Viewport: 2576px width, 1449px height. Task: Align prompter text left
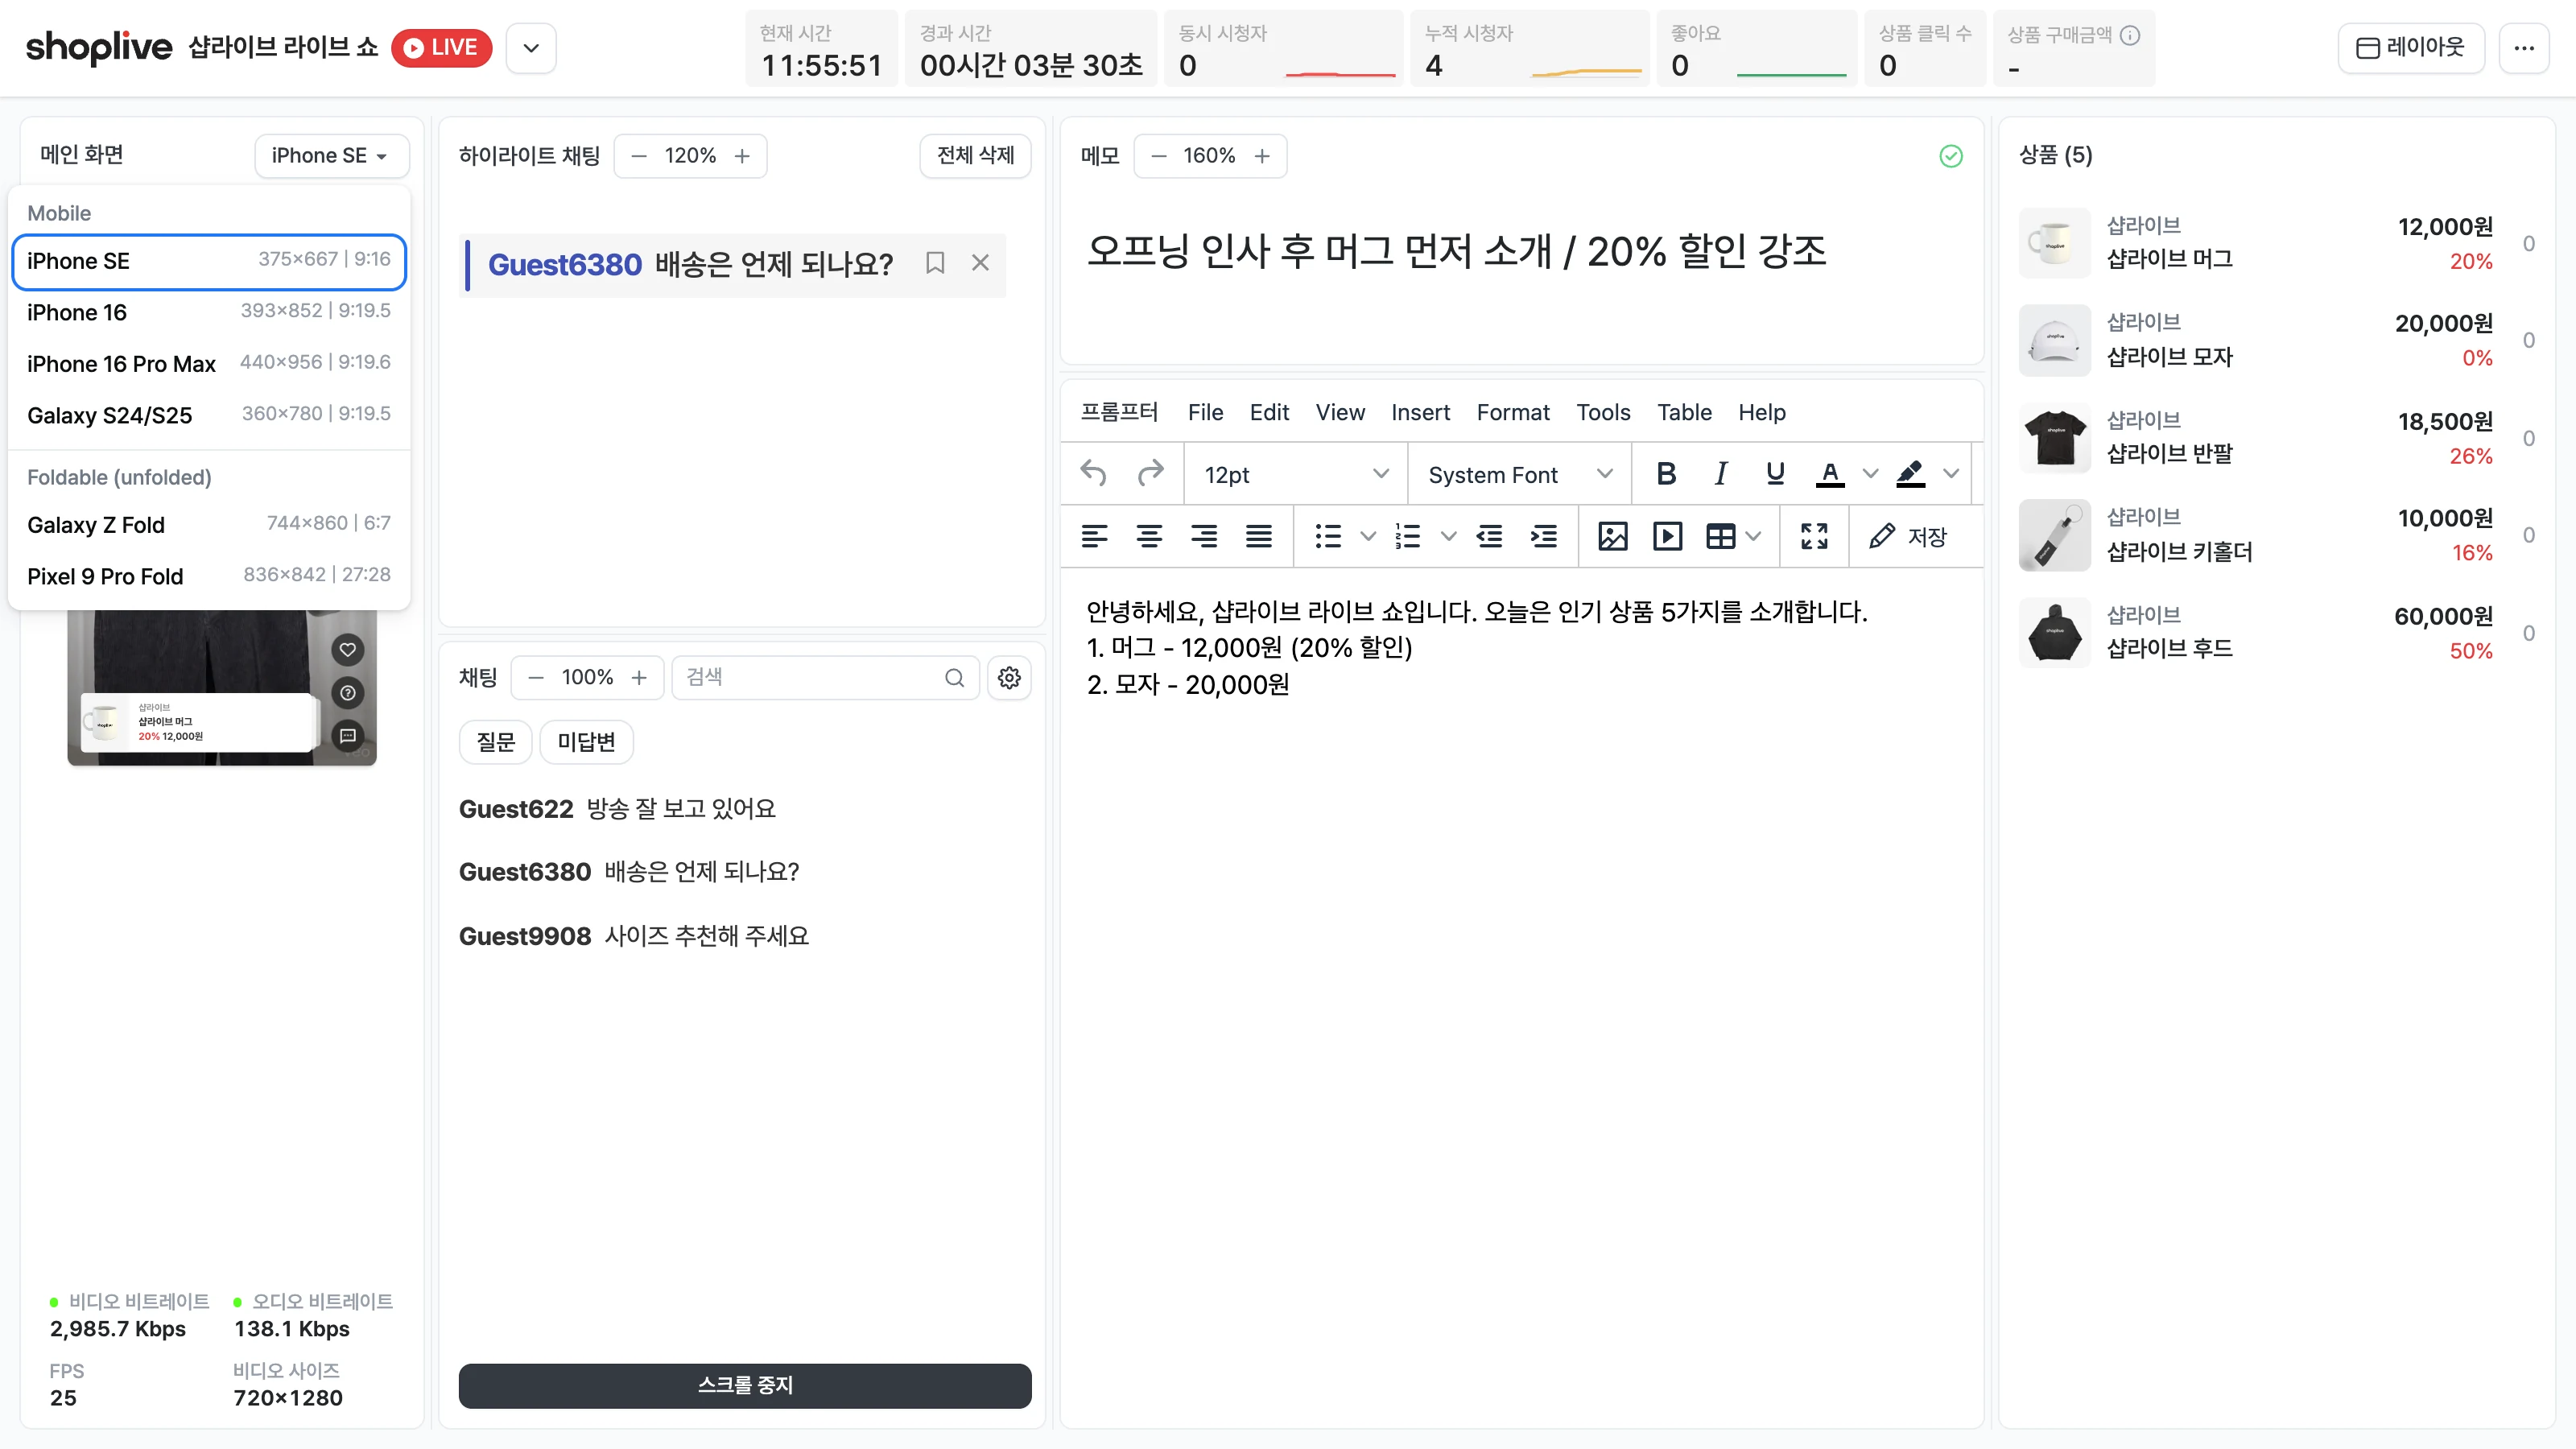point(1095,537)
